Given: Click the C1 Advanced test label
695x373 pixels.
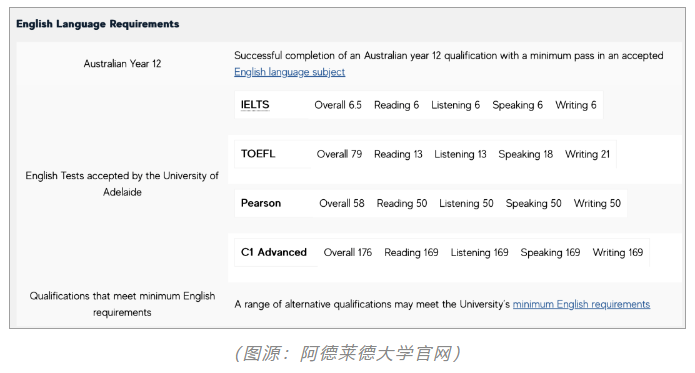Looking at the screenshot, I should click(x=273, y=252).
